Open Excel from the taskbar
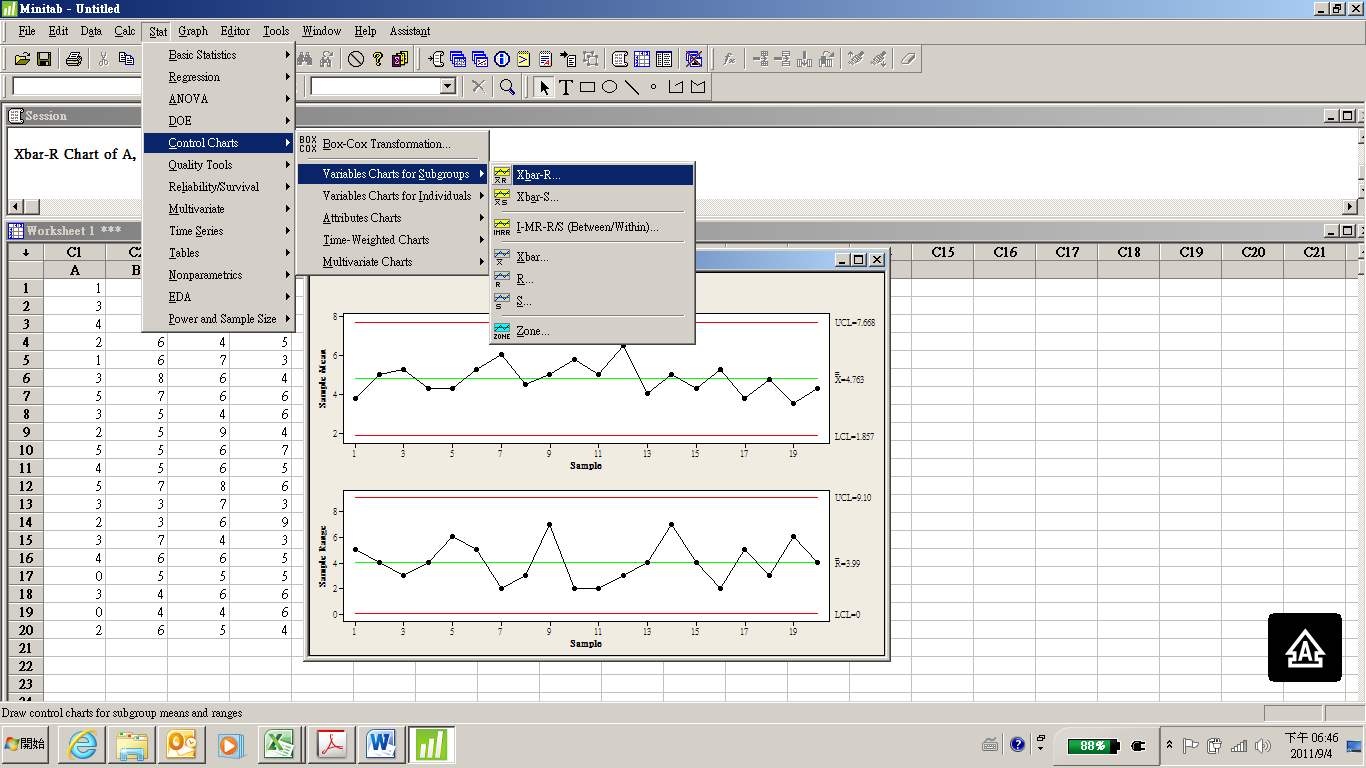The height and width of the screenshot is (768, 1366). pyautogui.click(x=282, y=745)
